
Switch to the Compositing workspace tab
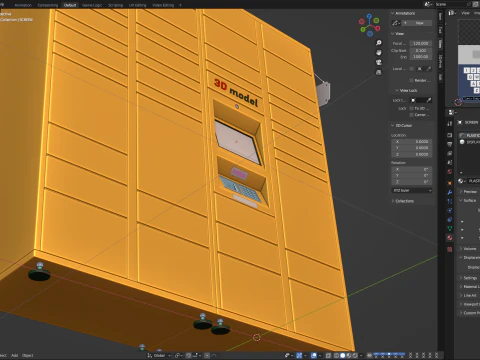click(48, 5)
